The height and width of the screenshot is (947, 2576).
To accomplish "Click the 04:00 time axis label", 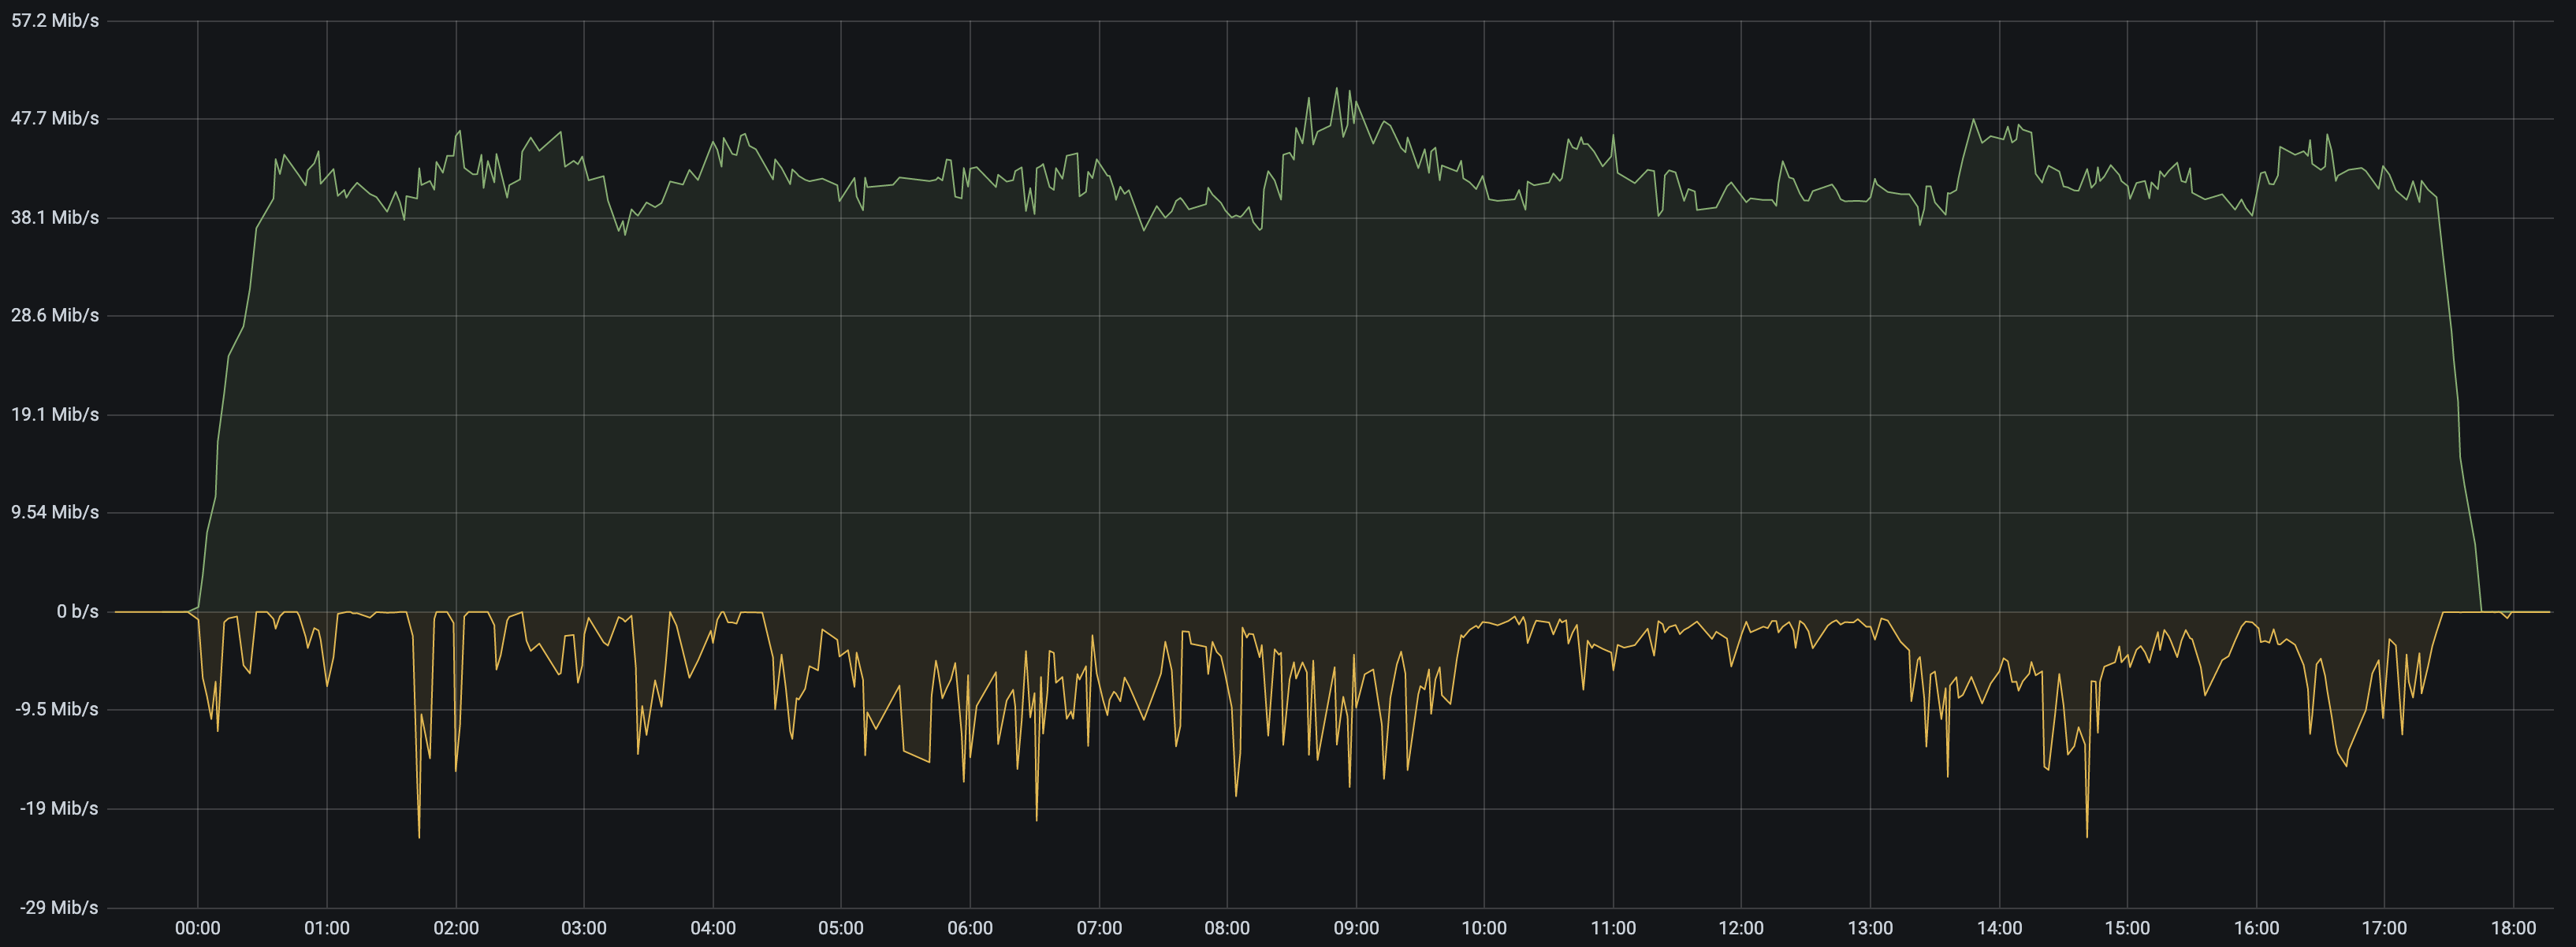I will pyautogui.click(x=713, y=928).
